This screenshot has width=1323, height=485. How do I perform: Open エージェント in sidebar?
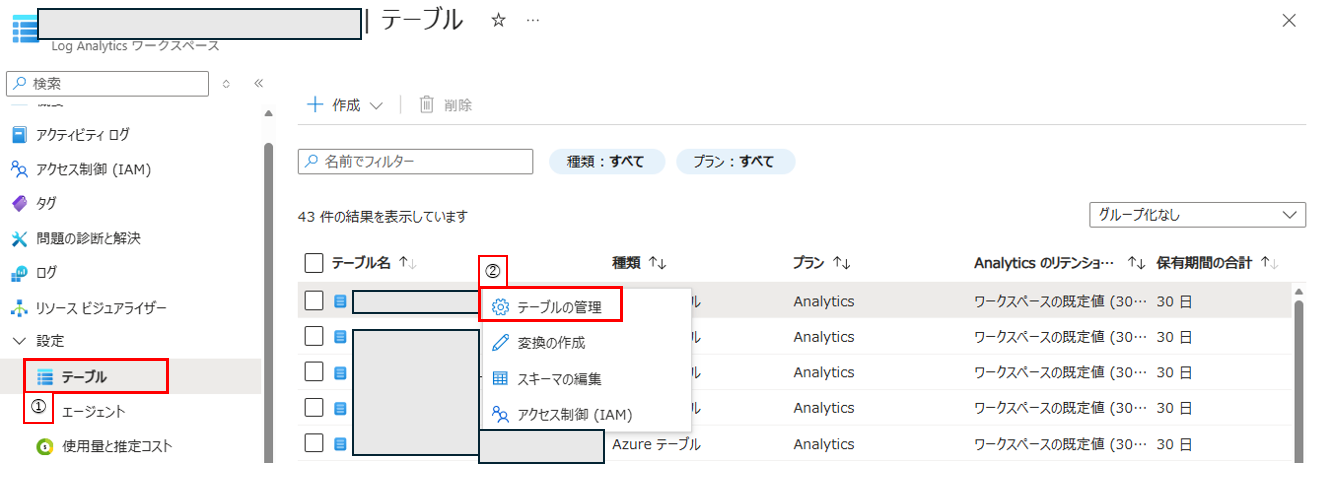point(93,411)
